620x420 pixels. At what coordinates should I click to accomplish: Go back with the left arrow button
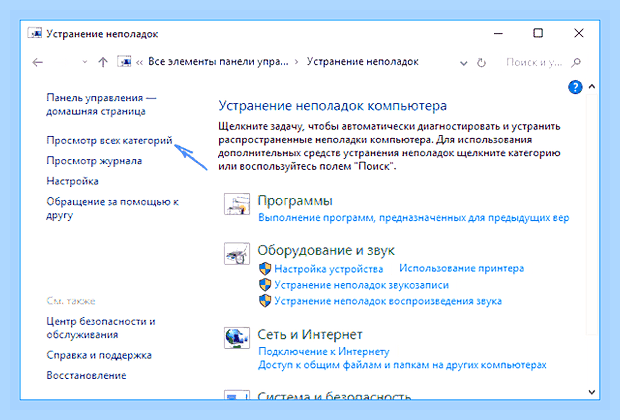pos(38,62)
